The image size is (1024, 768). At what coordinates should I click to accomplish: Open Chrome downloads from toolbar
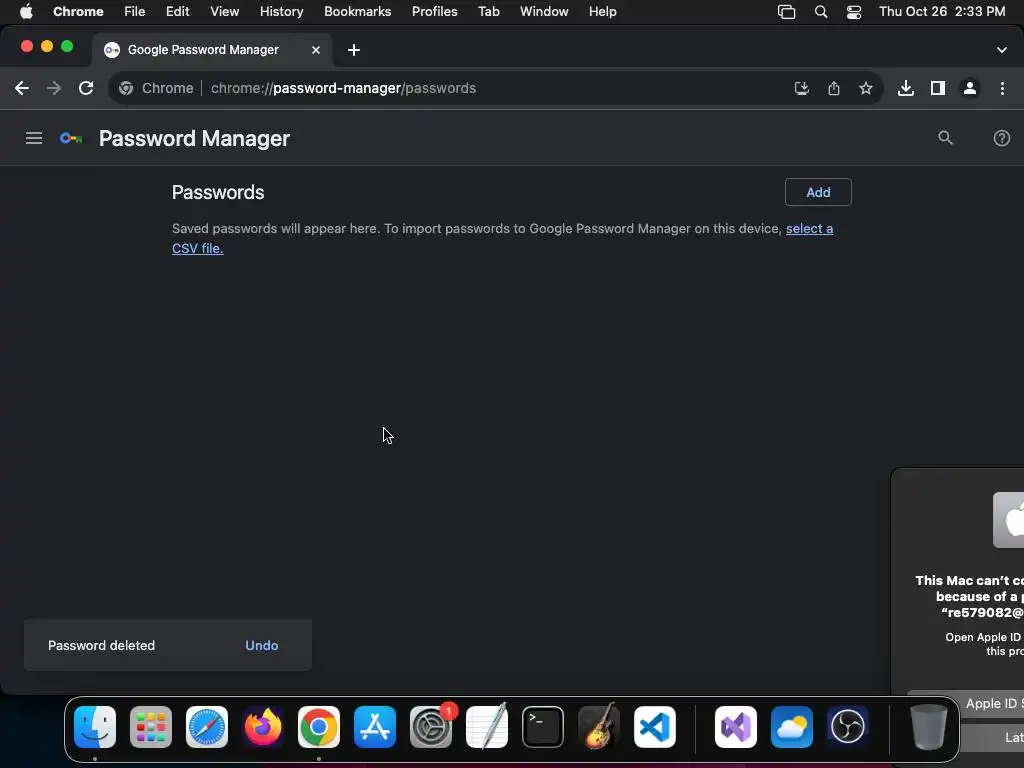(x=905, y=88)
